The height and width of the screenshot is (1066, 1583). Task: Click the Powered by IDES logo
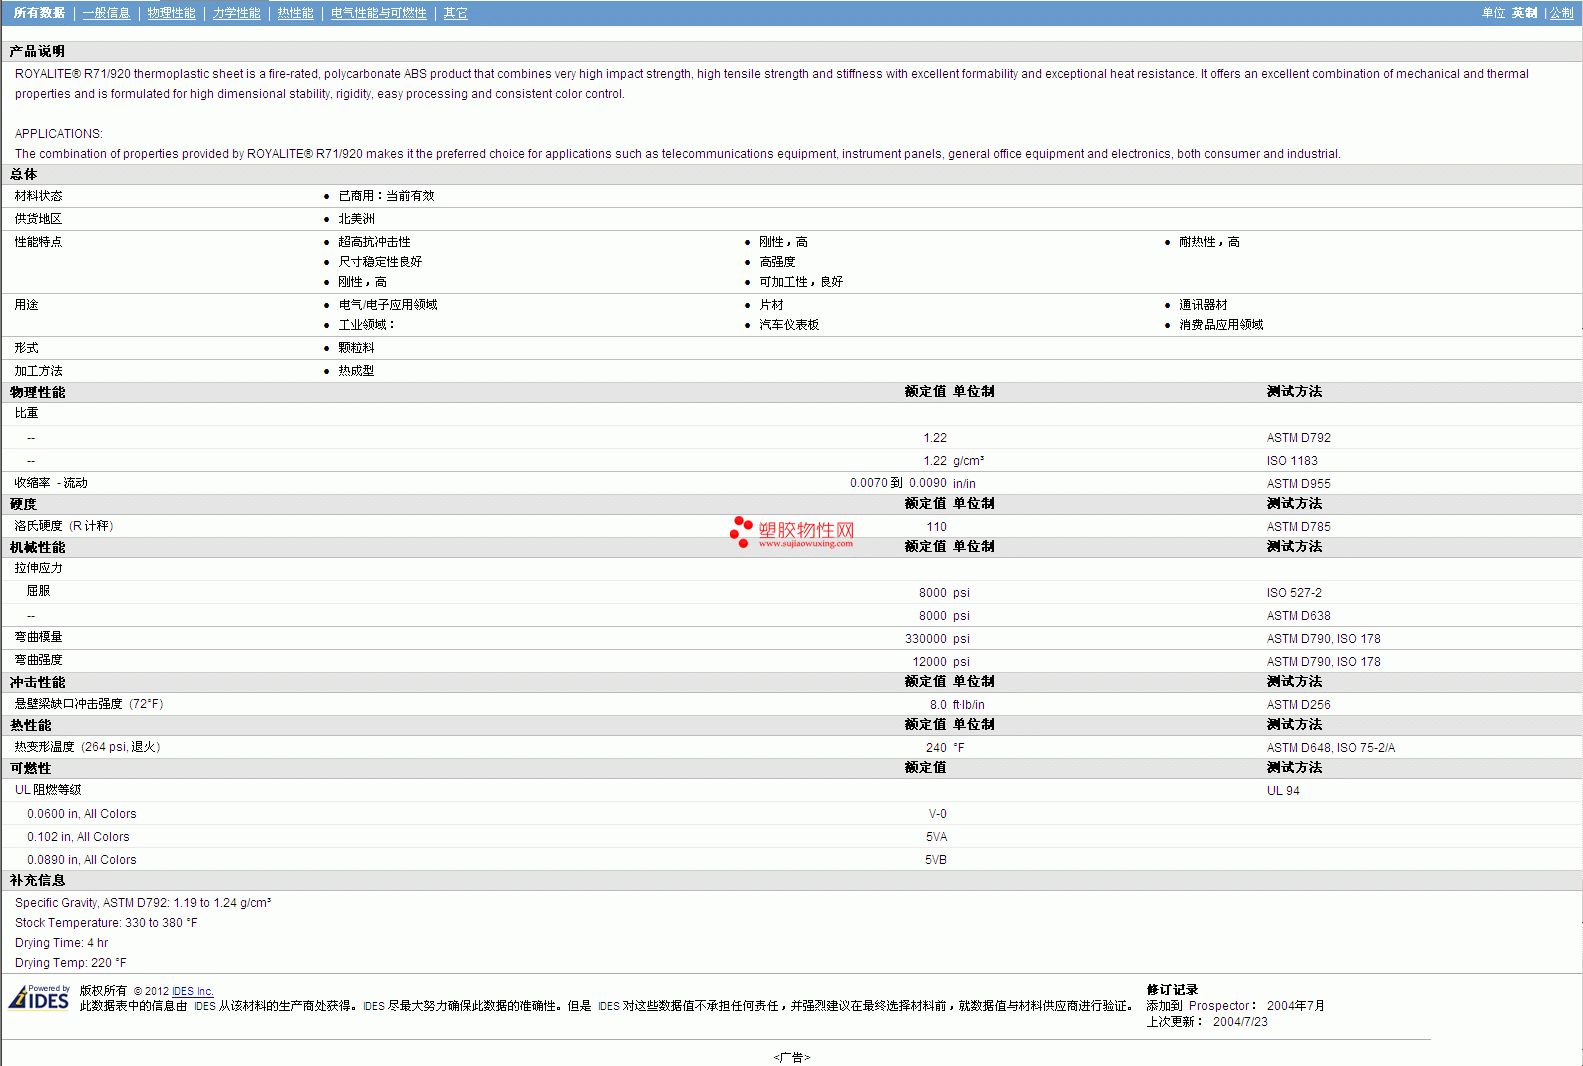[x=39, y=998]
